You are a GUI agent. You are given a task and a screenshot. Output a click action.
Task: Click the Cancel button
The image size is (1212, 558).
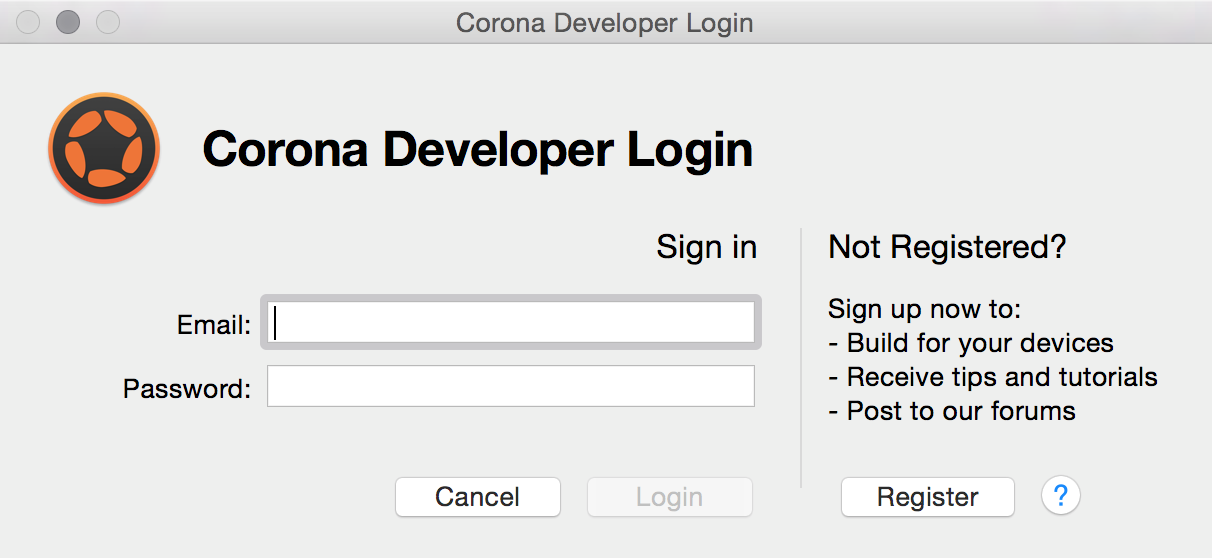478,497
